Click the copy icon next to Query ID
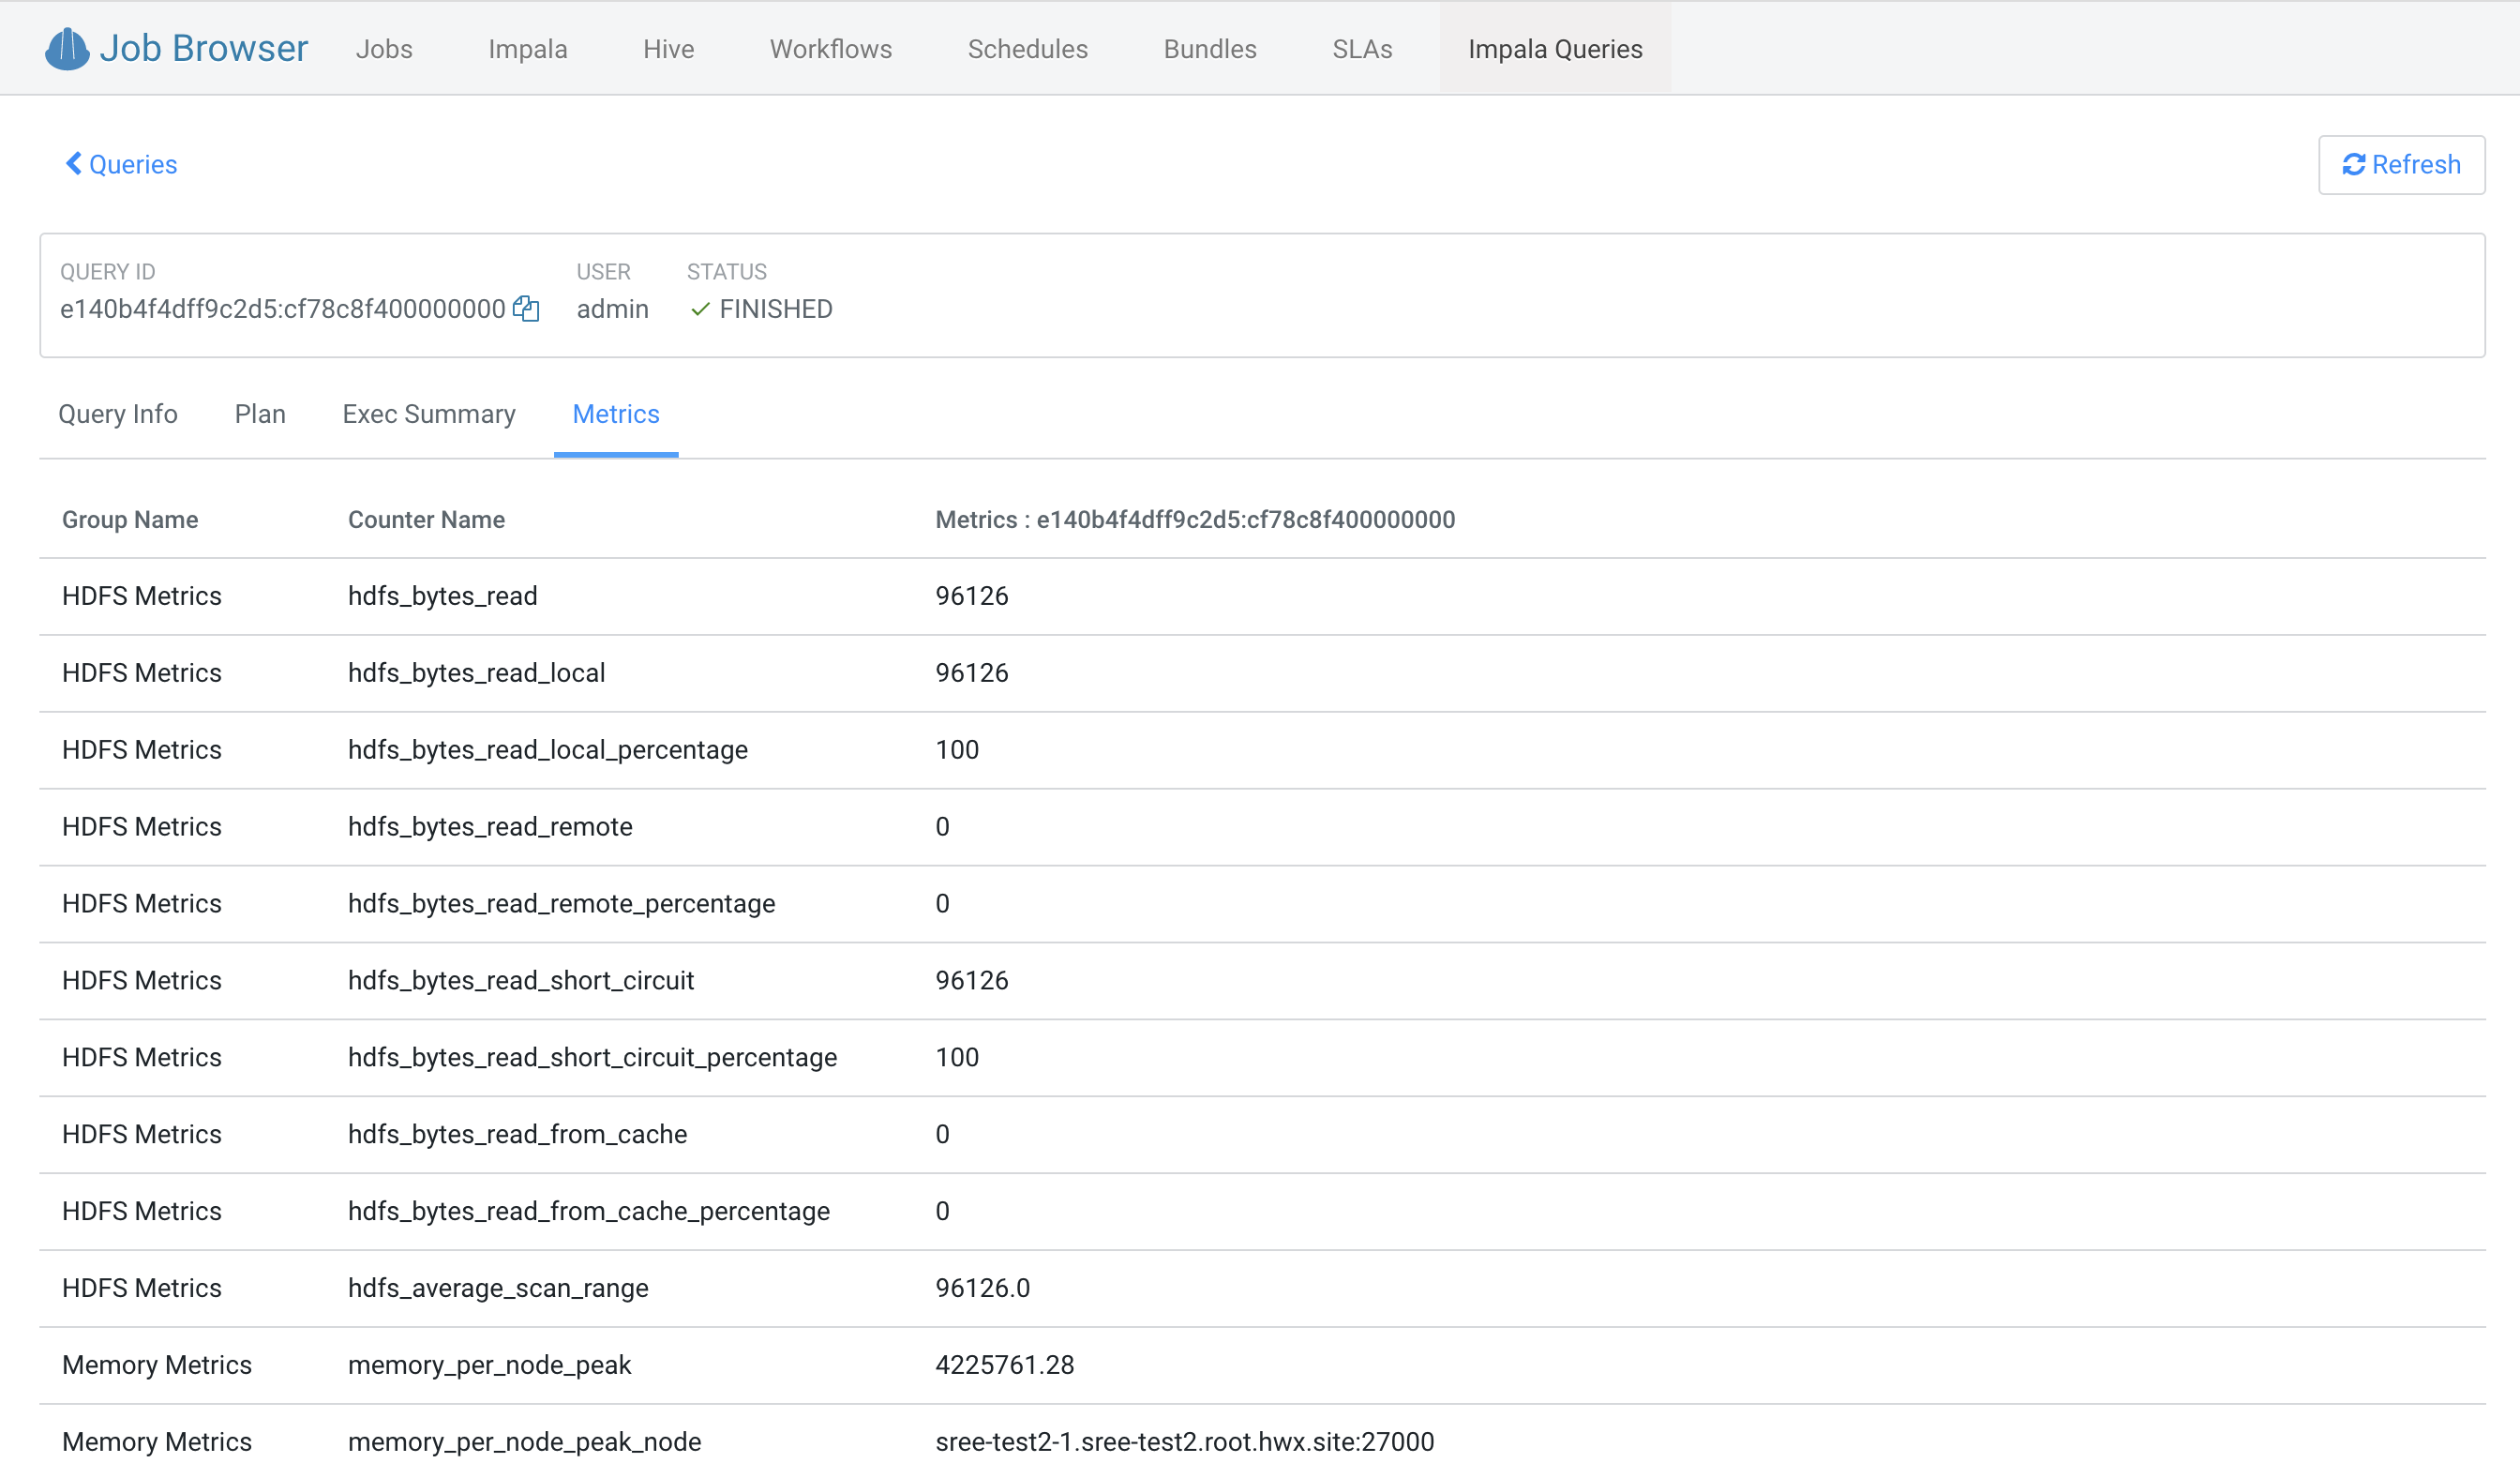This screenshot has height=1478, width=2520. 530,308
